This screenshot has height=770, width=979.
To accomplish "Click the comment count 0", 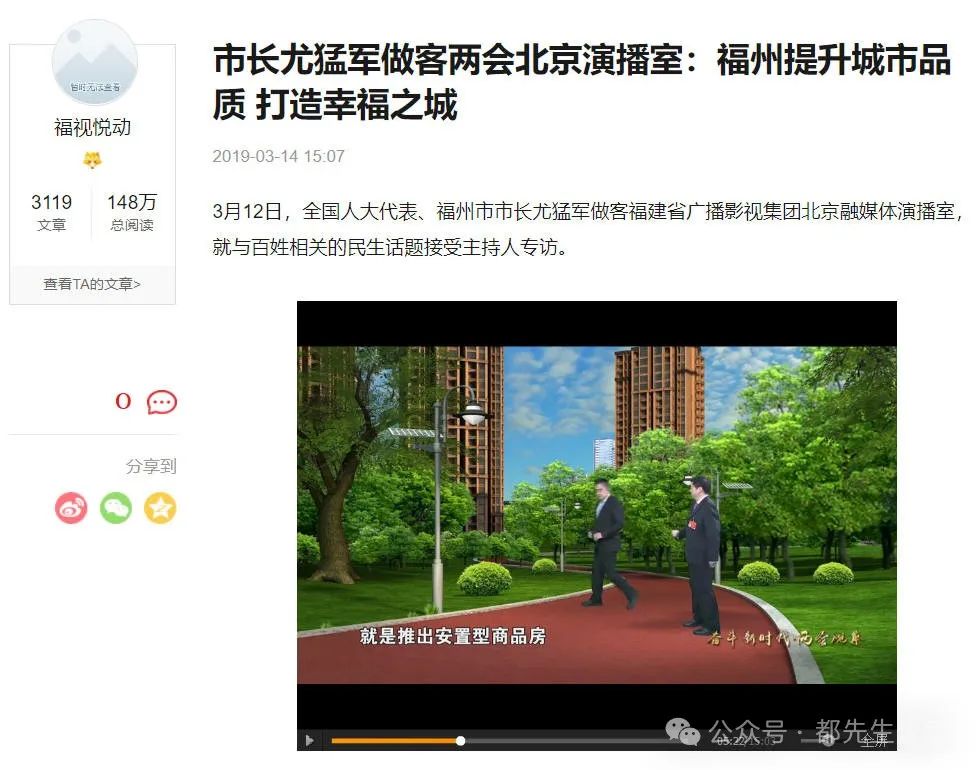I will pyautogui.click(x=123, y=401).
